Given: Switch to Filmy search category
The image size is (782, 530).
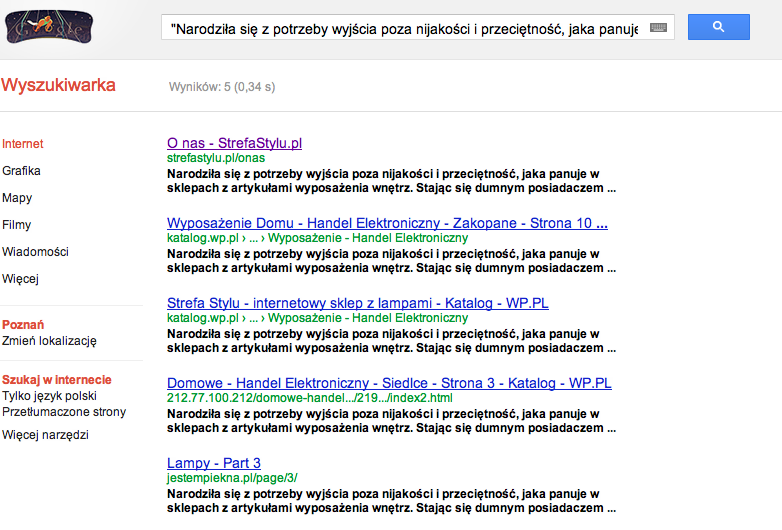Looking at the screenshot, I should pyautogui.click(x=16, y=225).
